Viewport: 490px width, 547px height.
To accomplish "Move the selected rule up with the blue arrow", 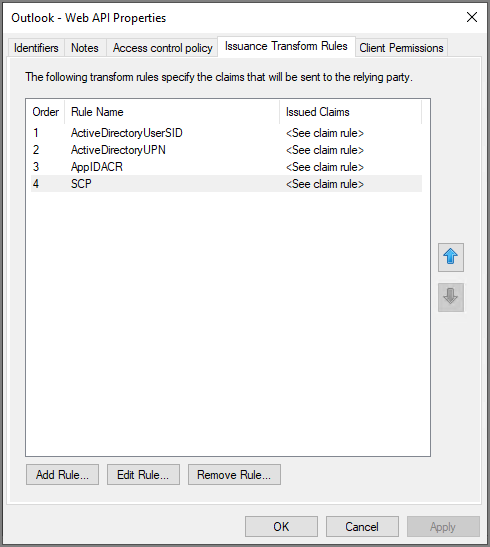I will 451,257.
